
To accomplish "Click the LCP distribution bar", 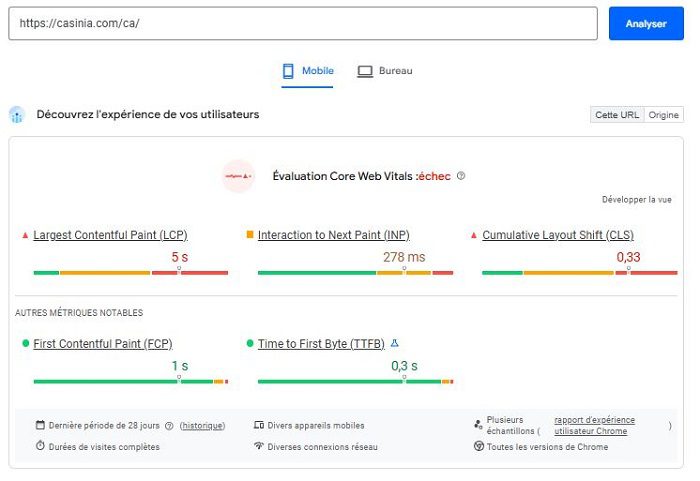I will click(x=131, y=272).
